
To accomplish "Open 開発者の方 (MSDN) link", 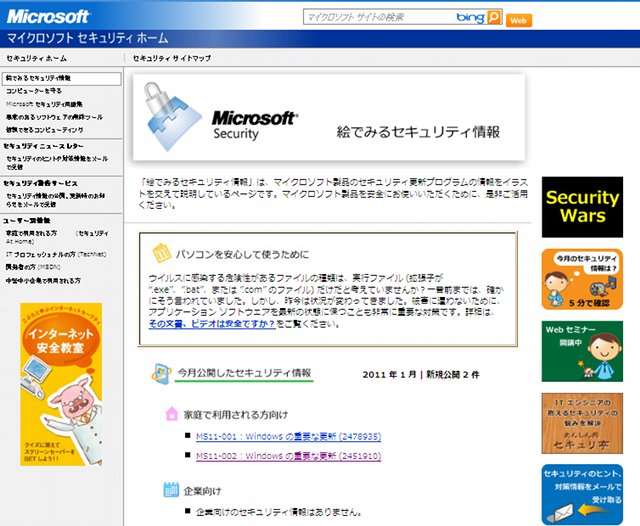I will coord(33,267).
